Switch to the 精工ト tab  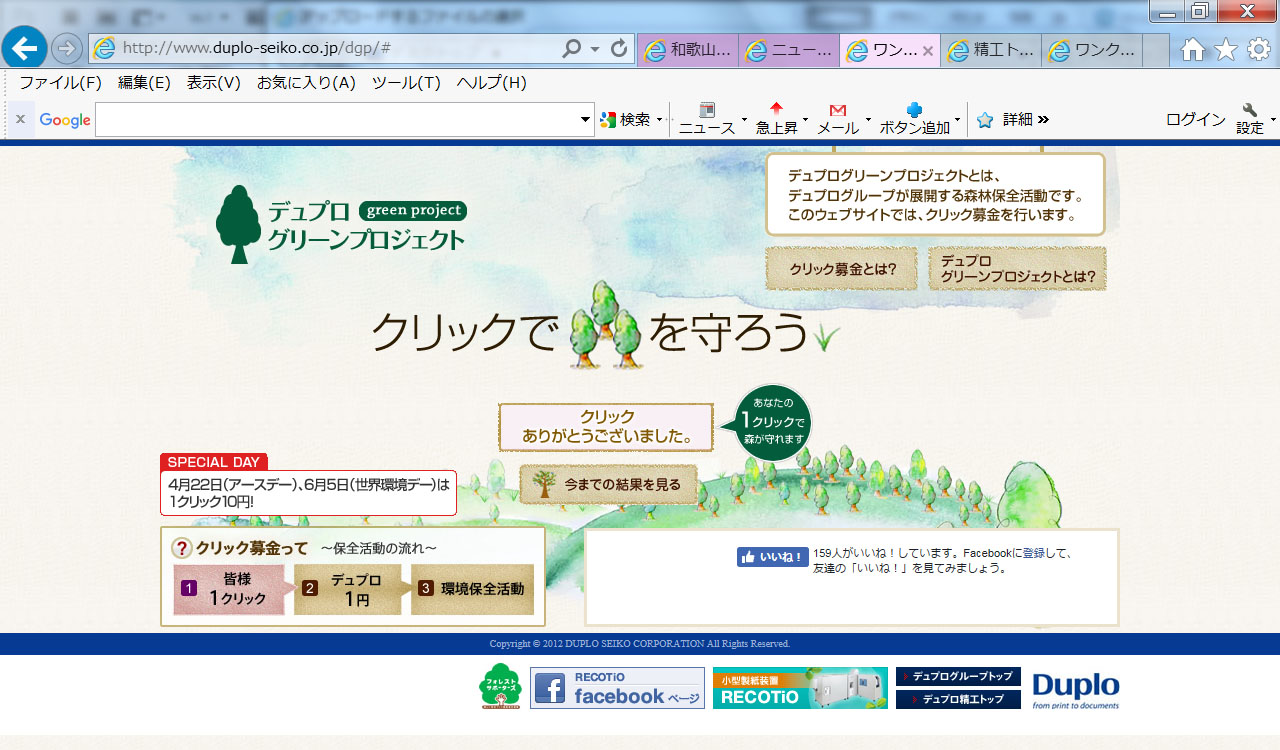[x=991, y=50]
